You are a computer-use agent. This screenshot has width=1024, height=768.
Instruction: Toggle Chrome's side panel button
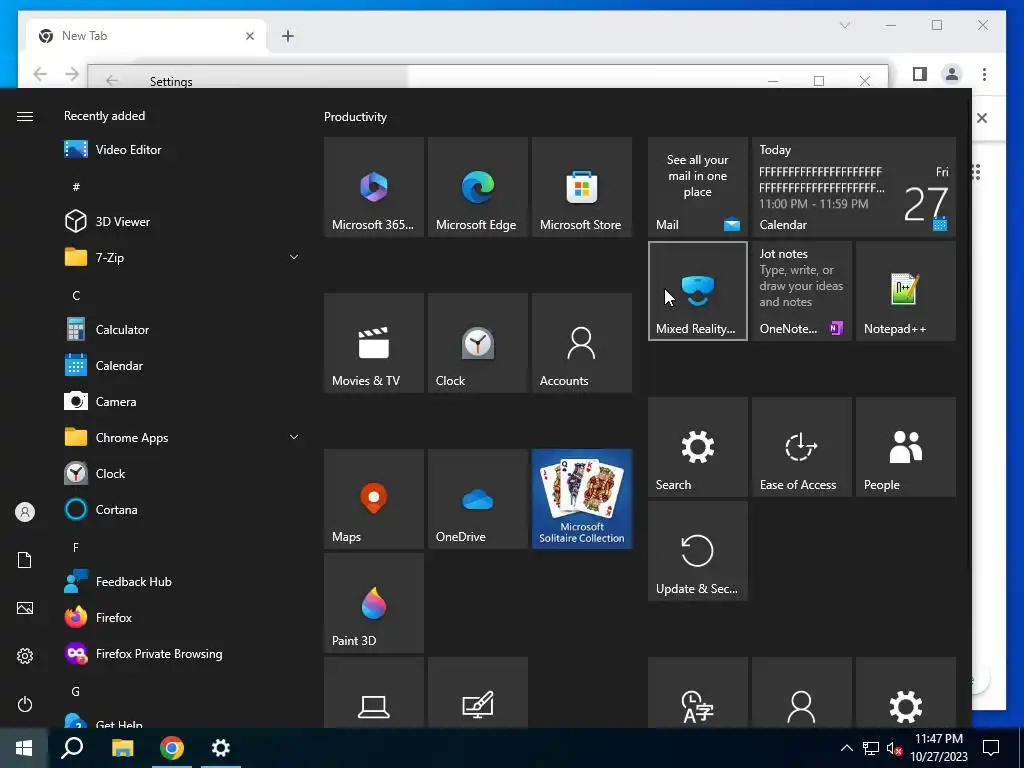[920, 74]
